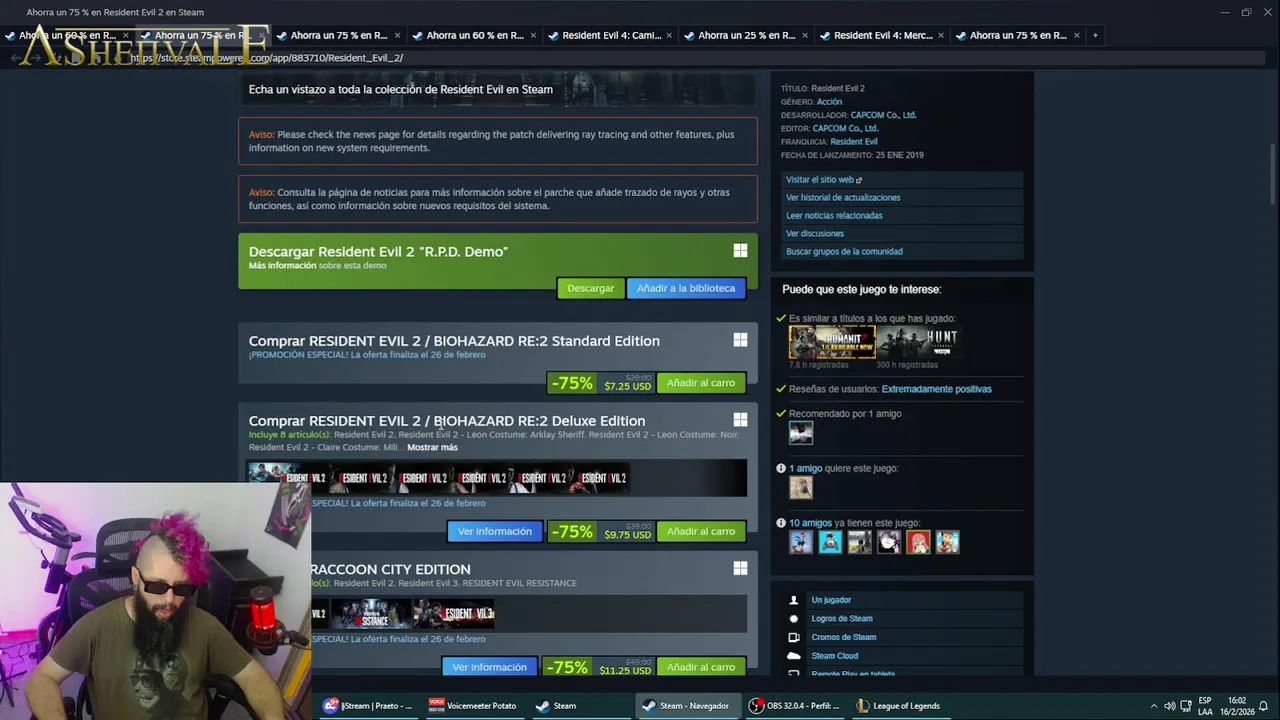Image resolution: width=1280 pixels, height=720 pixels.
Task: Click ESP LAA keyboard language indicator
Action: tap(1205, 706)
